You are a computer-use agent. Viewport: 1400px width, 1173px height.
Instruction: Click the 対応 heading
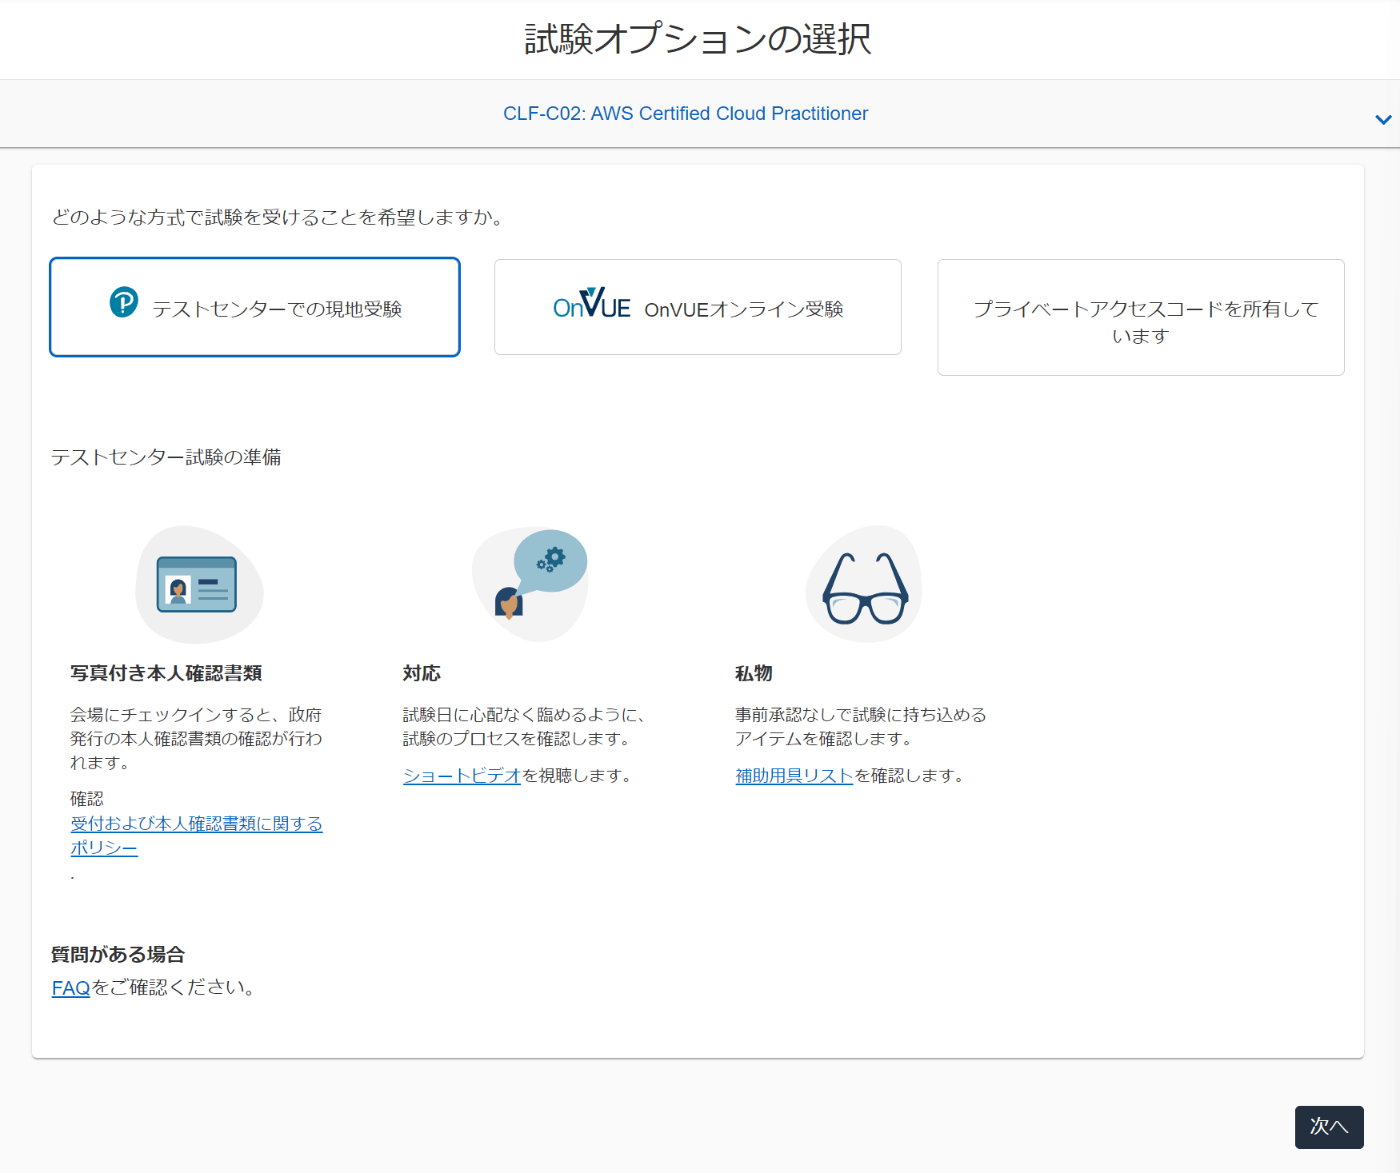pyautogui.click(x=422, y=674)
